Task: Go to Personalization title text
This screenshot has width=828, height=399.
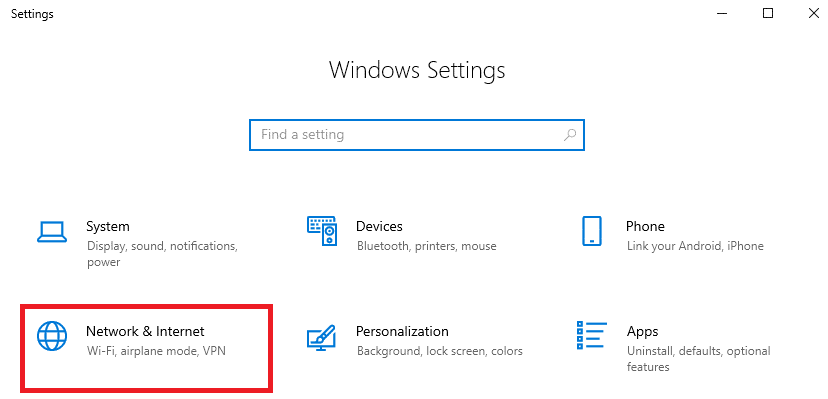Action: (402, 331)
